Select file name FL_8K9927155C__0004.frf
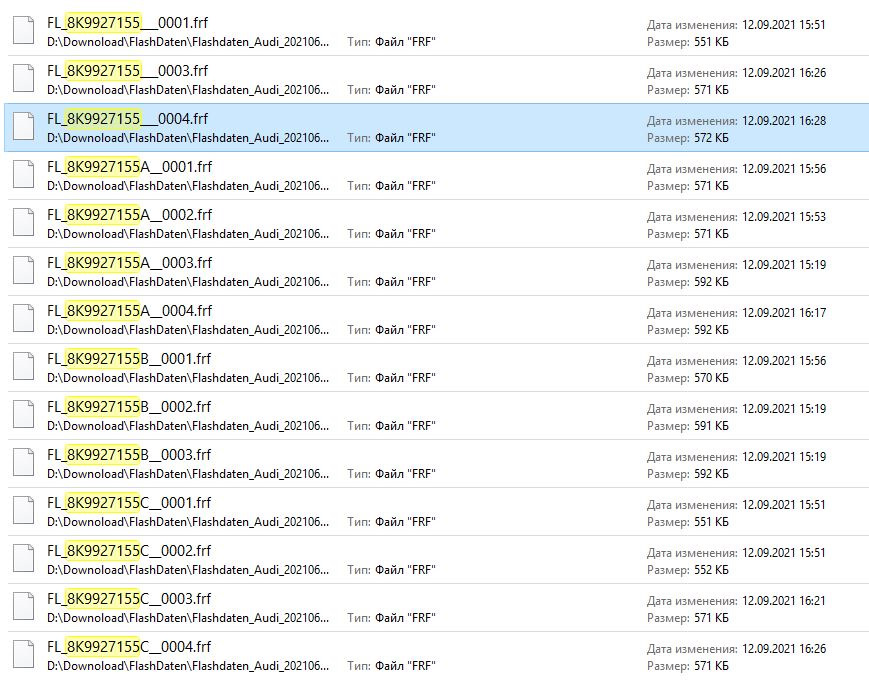The width and height of the screenshot is (869, 699). tap(129, 646)
